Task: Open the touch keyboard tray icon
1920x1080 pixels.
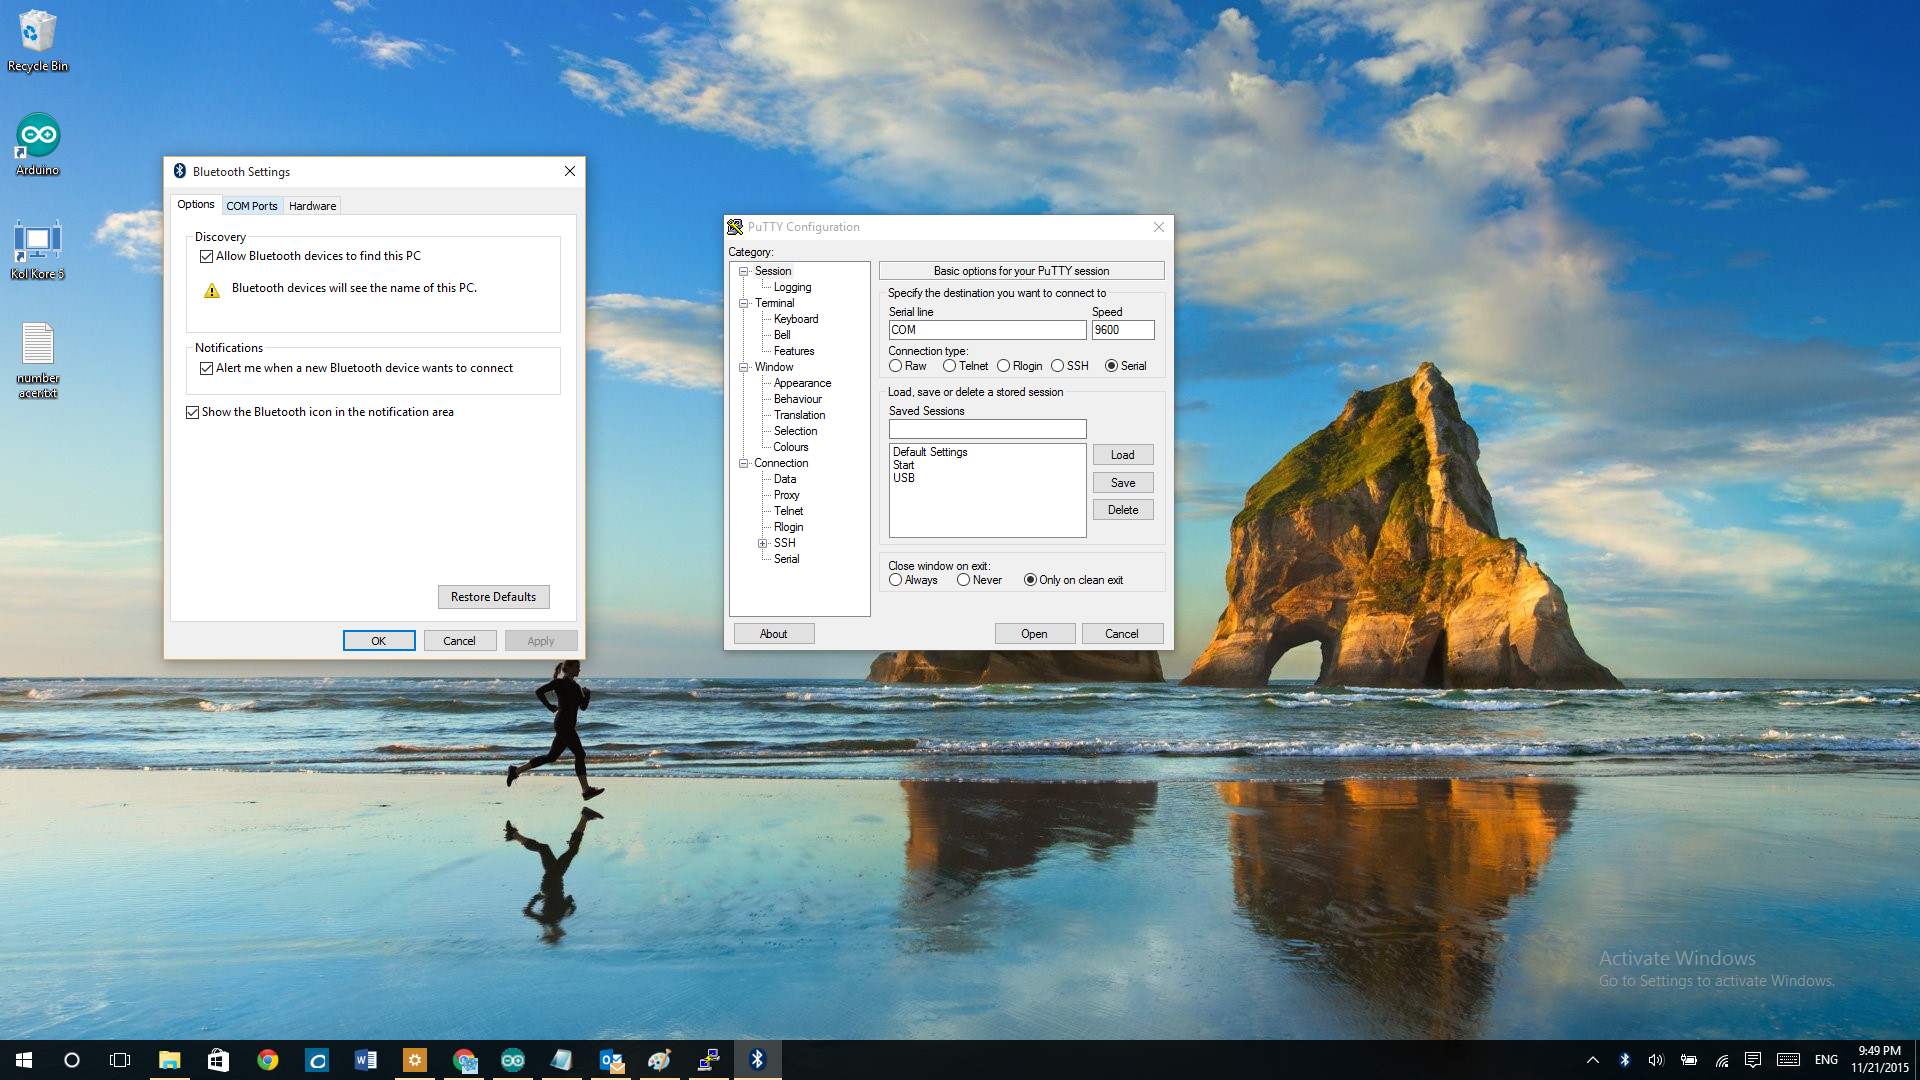Action: (1788, 1060)
